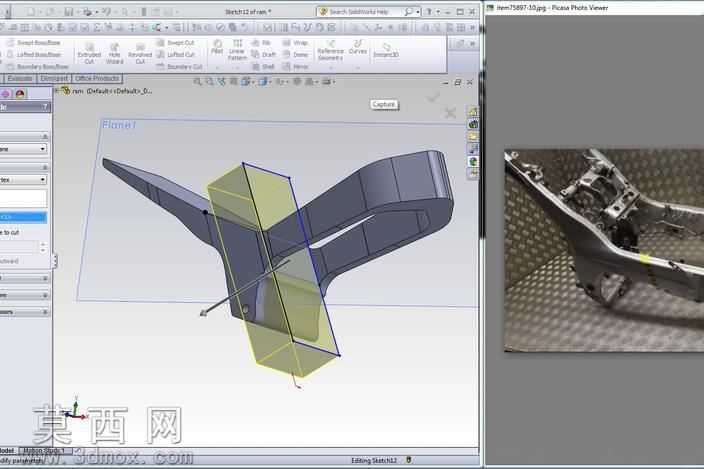The width and height of the screenshot is (704, 469).
Task: Switch to the Model tab
Action: point(8,450)
